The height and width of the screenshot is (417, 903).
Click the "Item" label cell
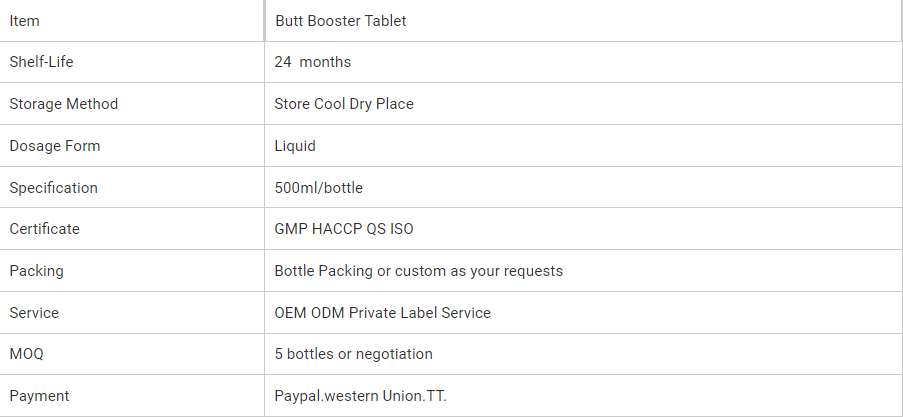[x=25, y=20]
